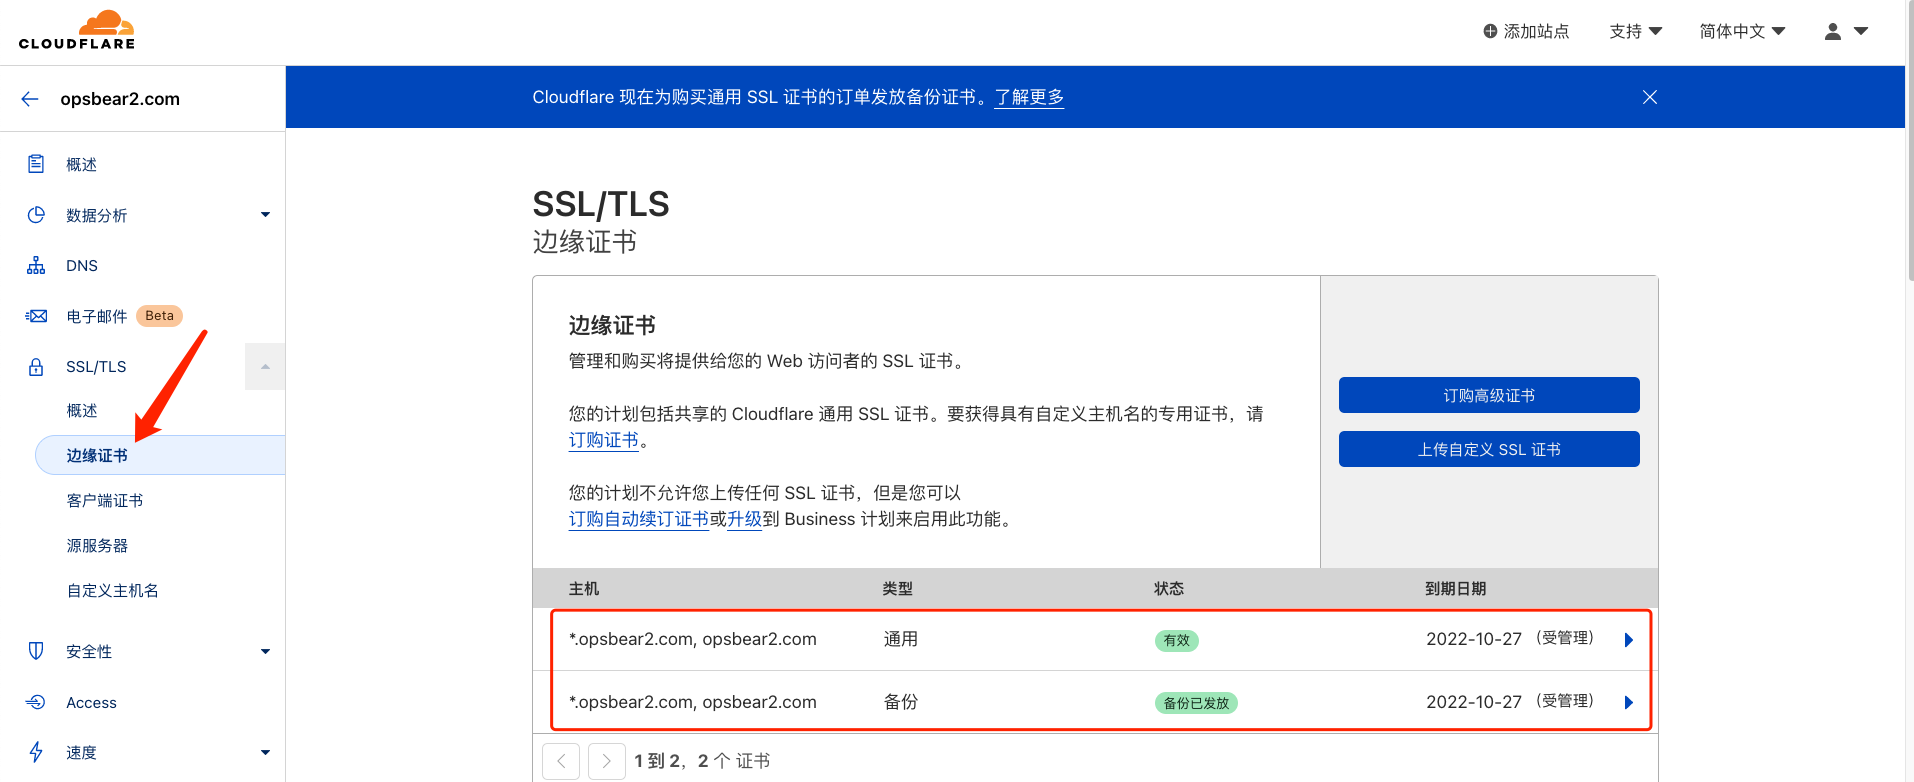Click the 订购证书 link
Viewport: 1914px width, 782px height.
point(604,440)
